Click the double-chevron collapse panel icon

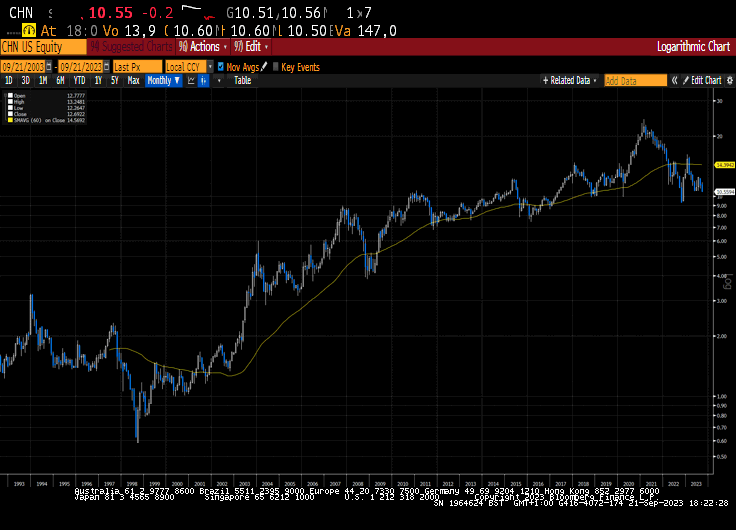tap(675, 81)
